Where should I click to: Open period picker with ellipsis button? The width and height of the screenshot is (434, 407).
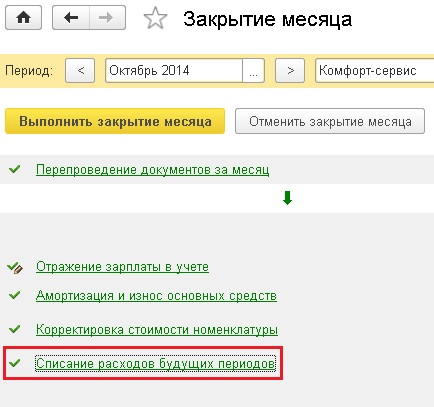click(253, 71)
